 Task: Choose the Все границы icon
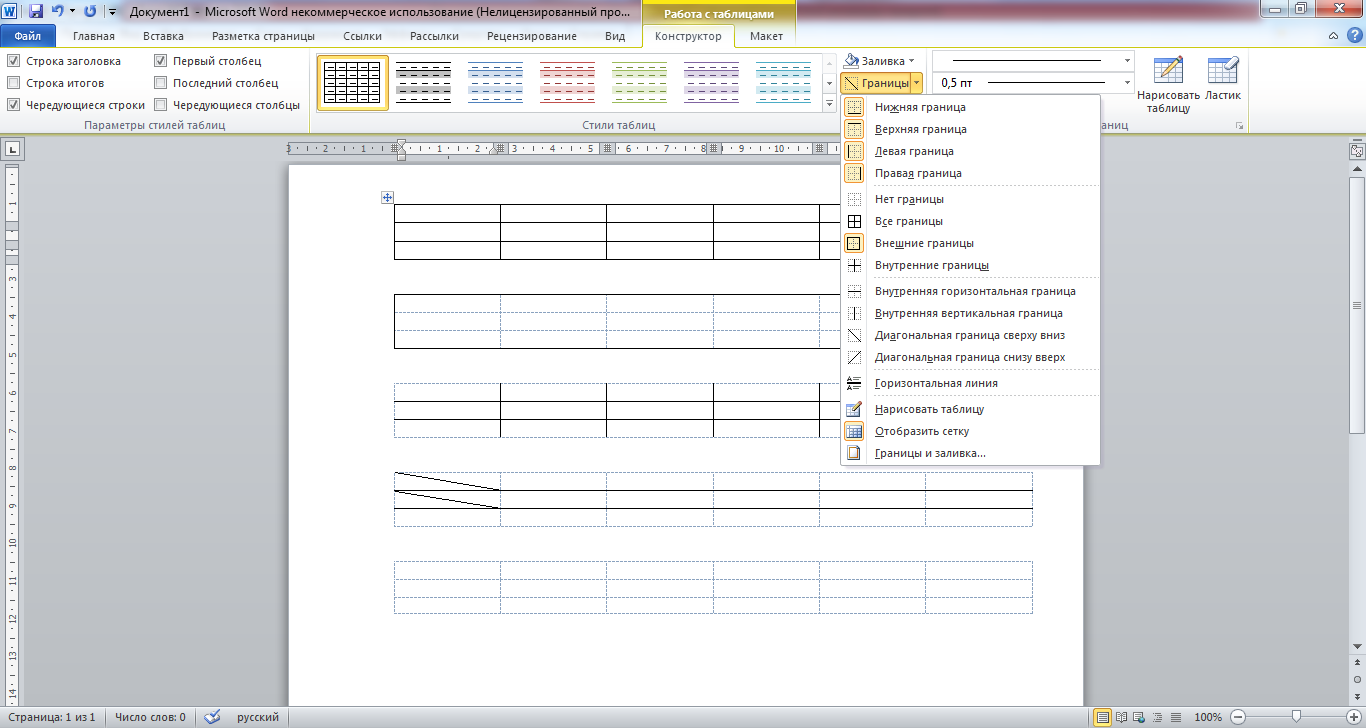point(854,221)
